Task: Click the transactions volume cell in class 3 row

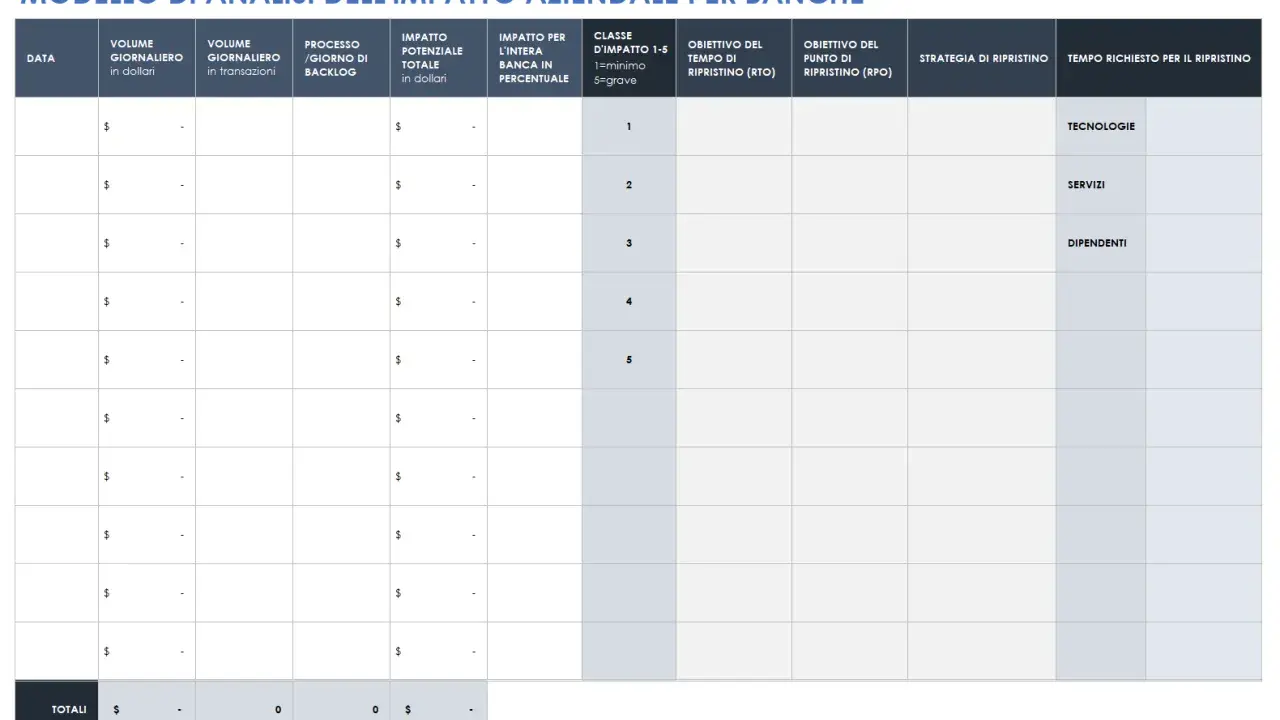Action: point(244,243)
